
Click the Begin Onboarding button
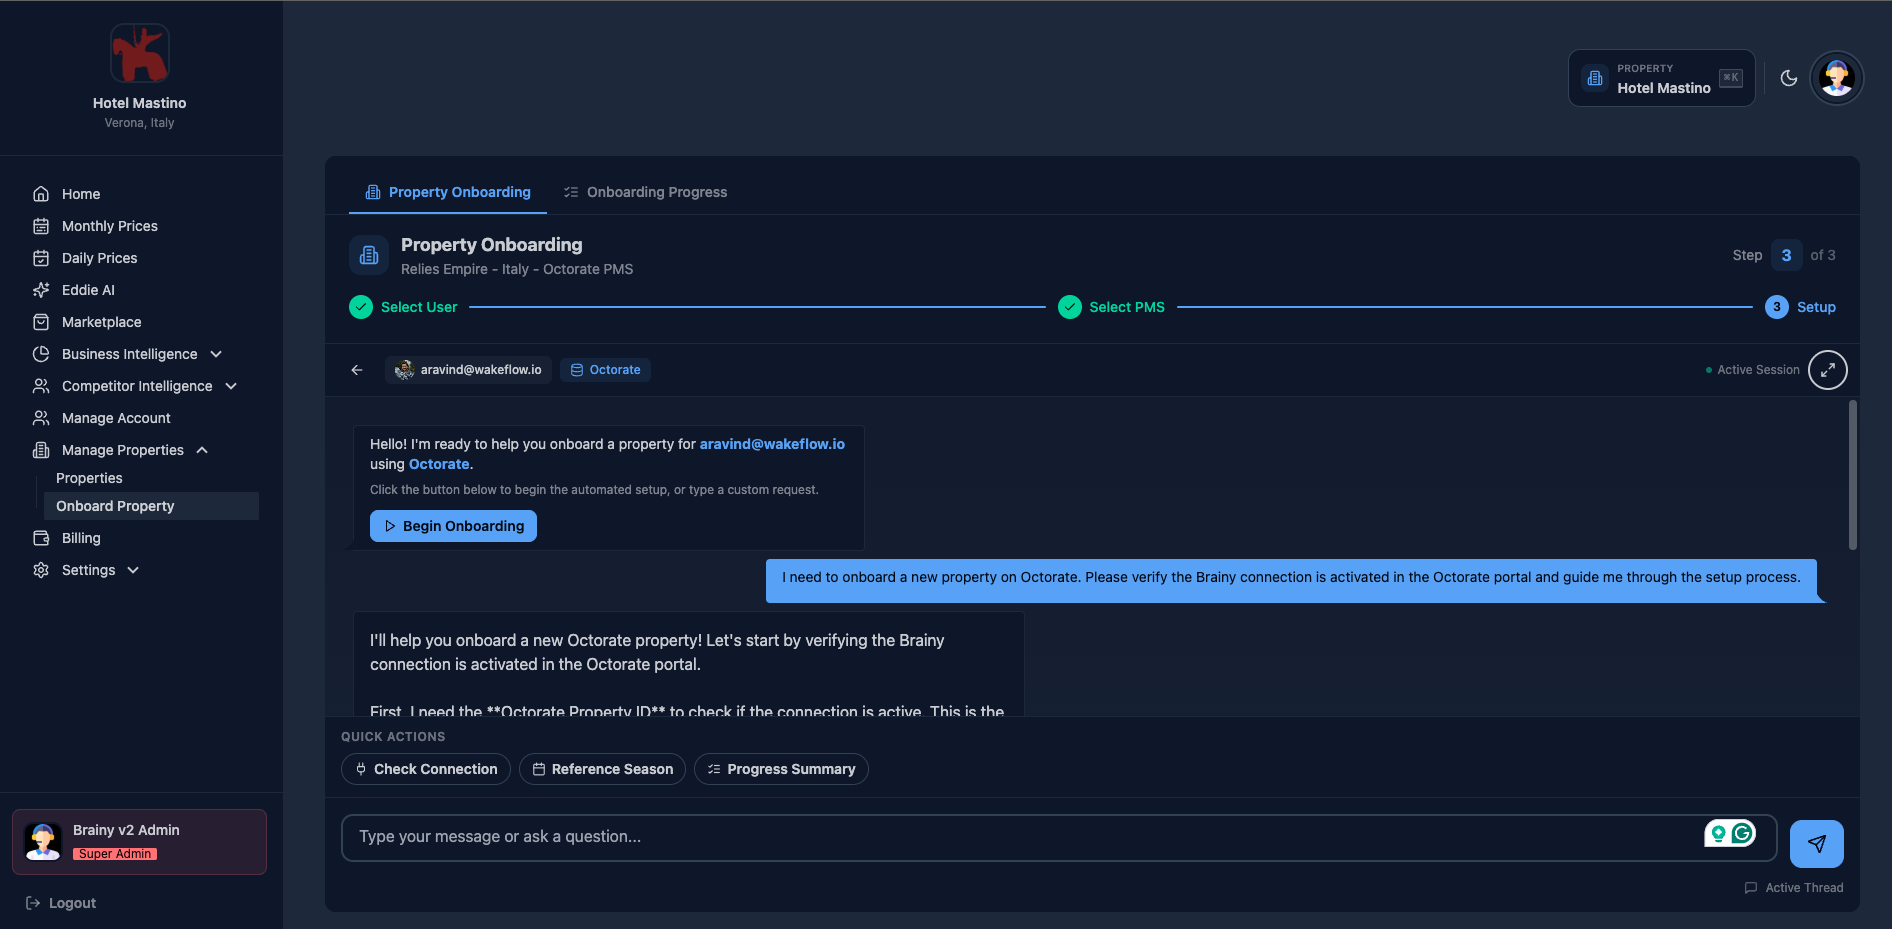[x=453, y=526]
